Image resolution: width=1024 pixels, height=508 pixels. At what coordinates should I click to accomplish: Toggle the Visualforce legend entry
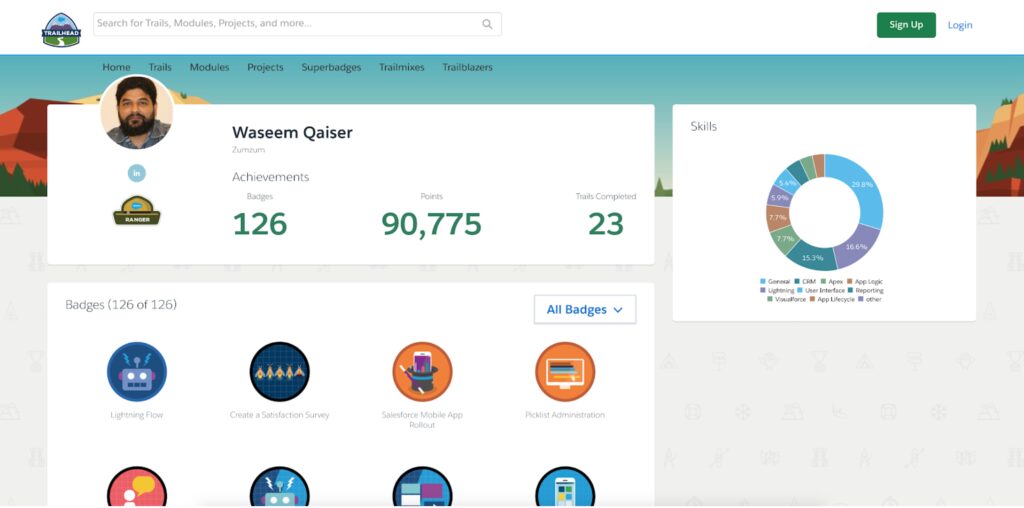tap(786, 299)
